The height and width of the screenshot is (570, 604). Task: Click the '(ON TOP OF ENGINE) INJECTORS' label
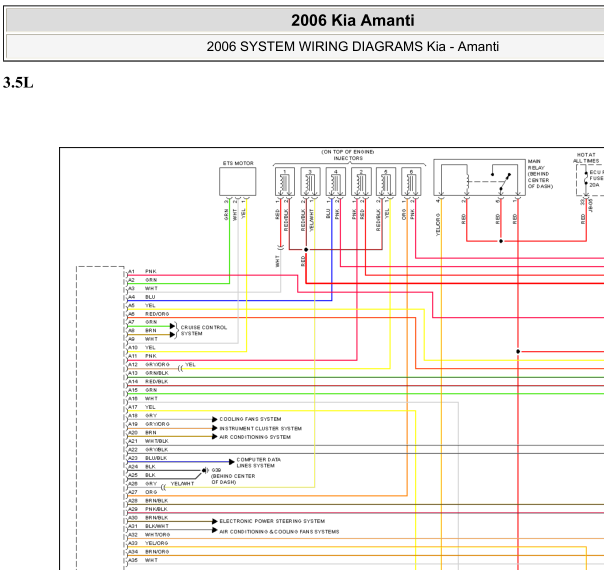348,155
